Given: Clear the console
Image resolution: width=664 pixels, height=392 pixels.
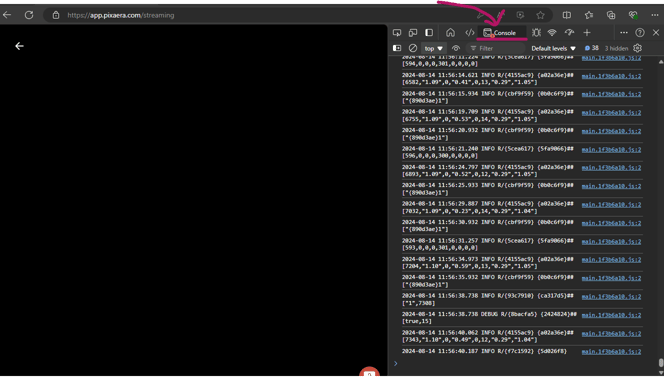Looking at the screenshot, I should [413, 48].
